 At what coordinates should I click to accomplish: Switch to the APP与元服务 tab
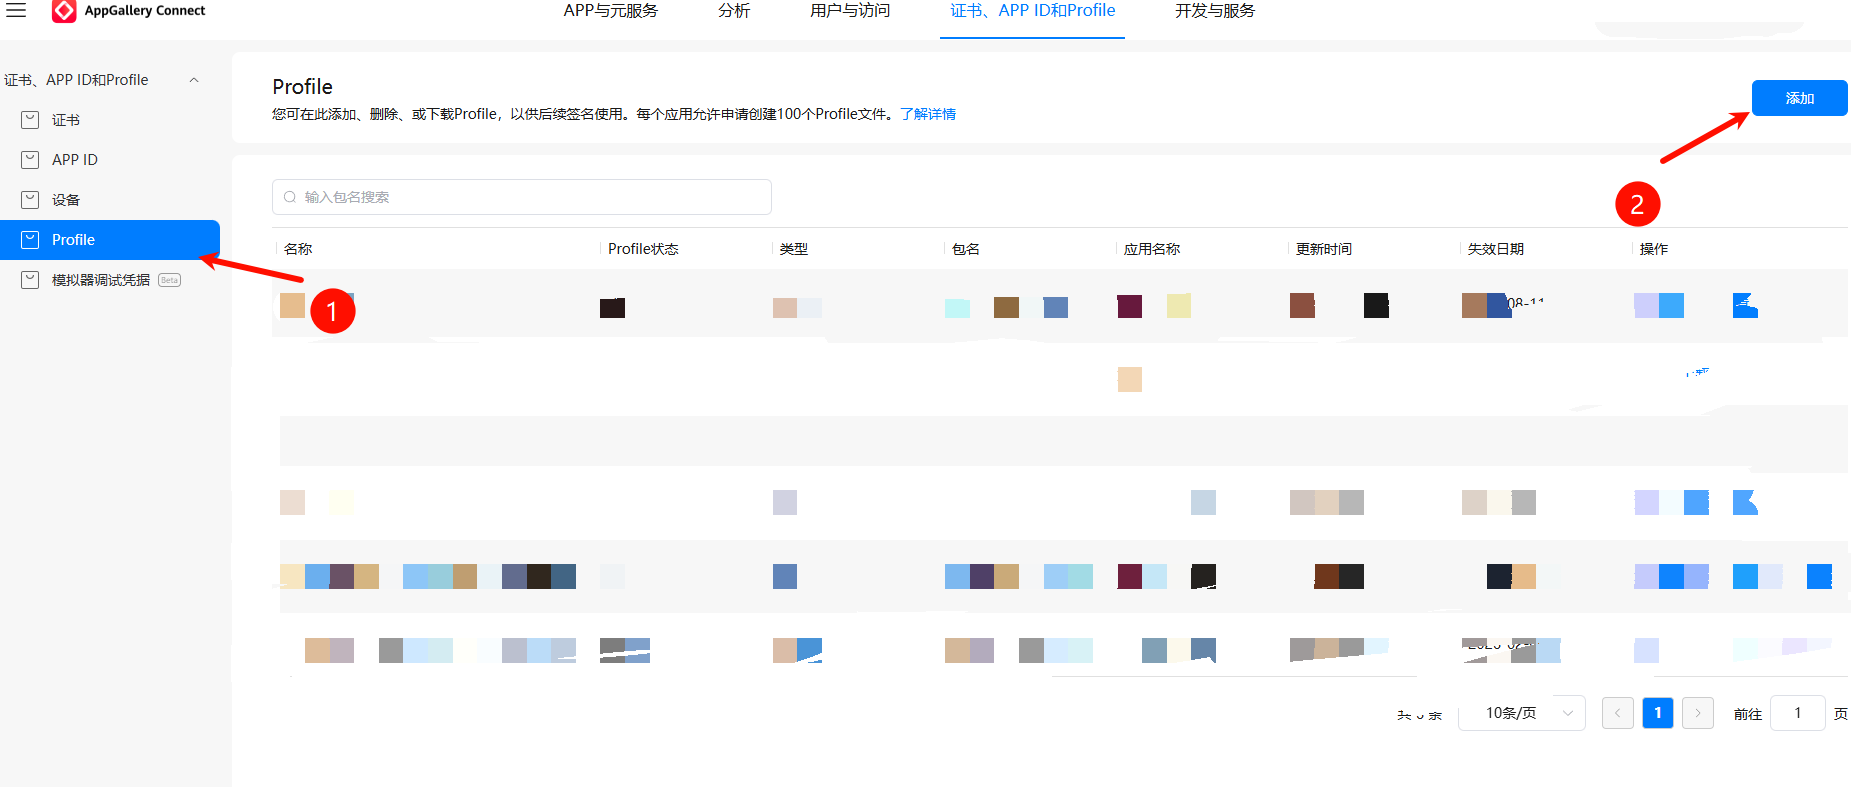click(x=610, y=11)
